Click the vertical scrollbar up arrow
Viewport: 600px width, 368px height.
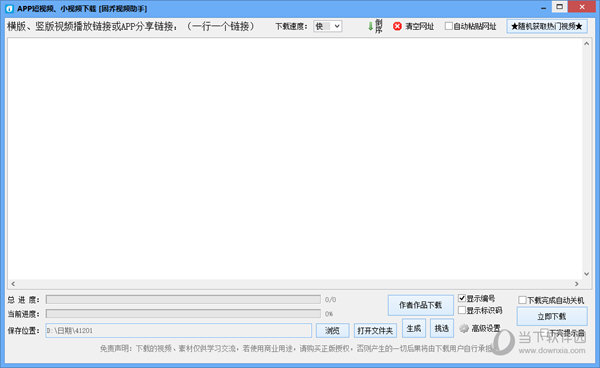(x=587, y=44)
